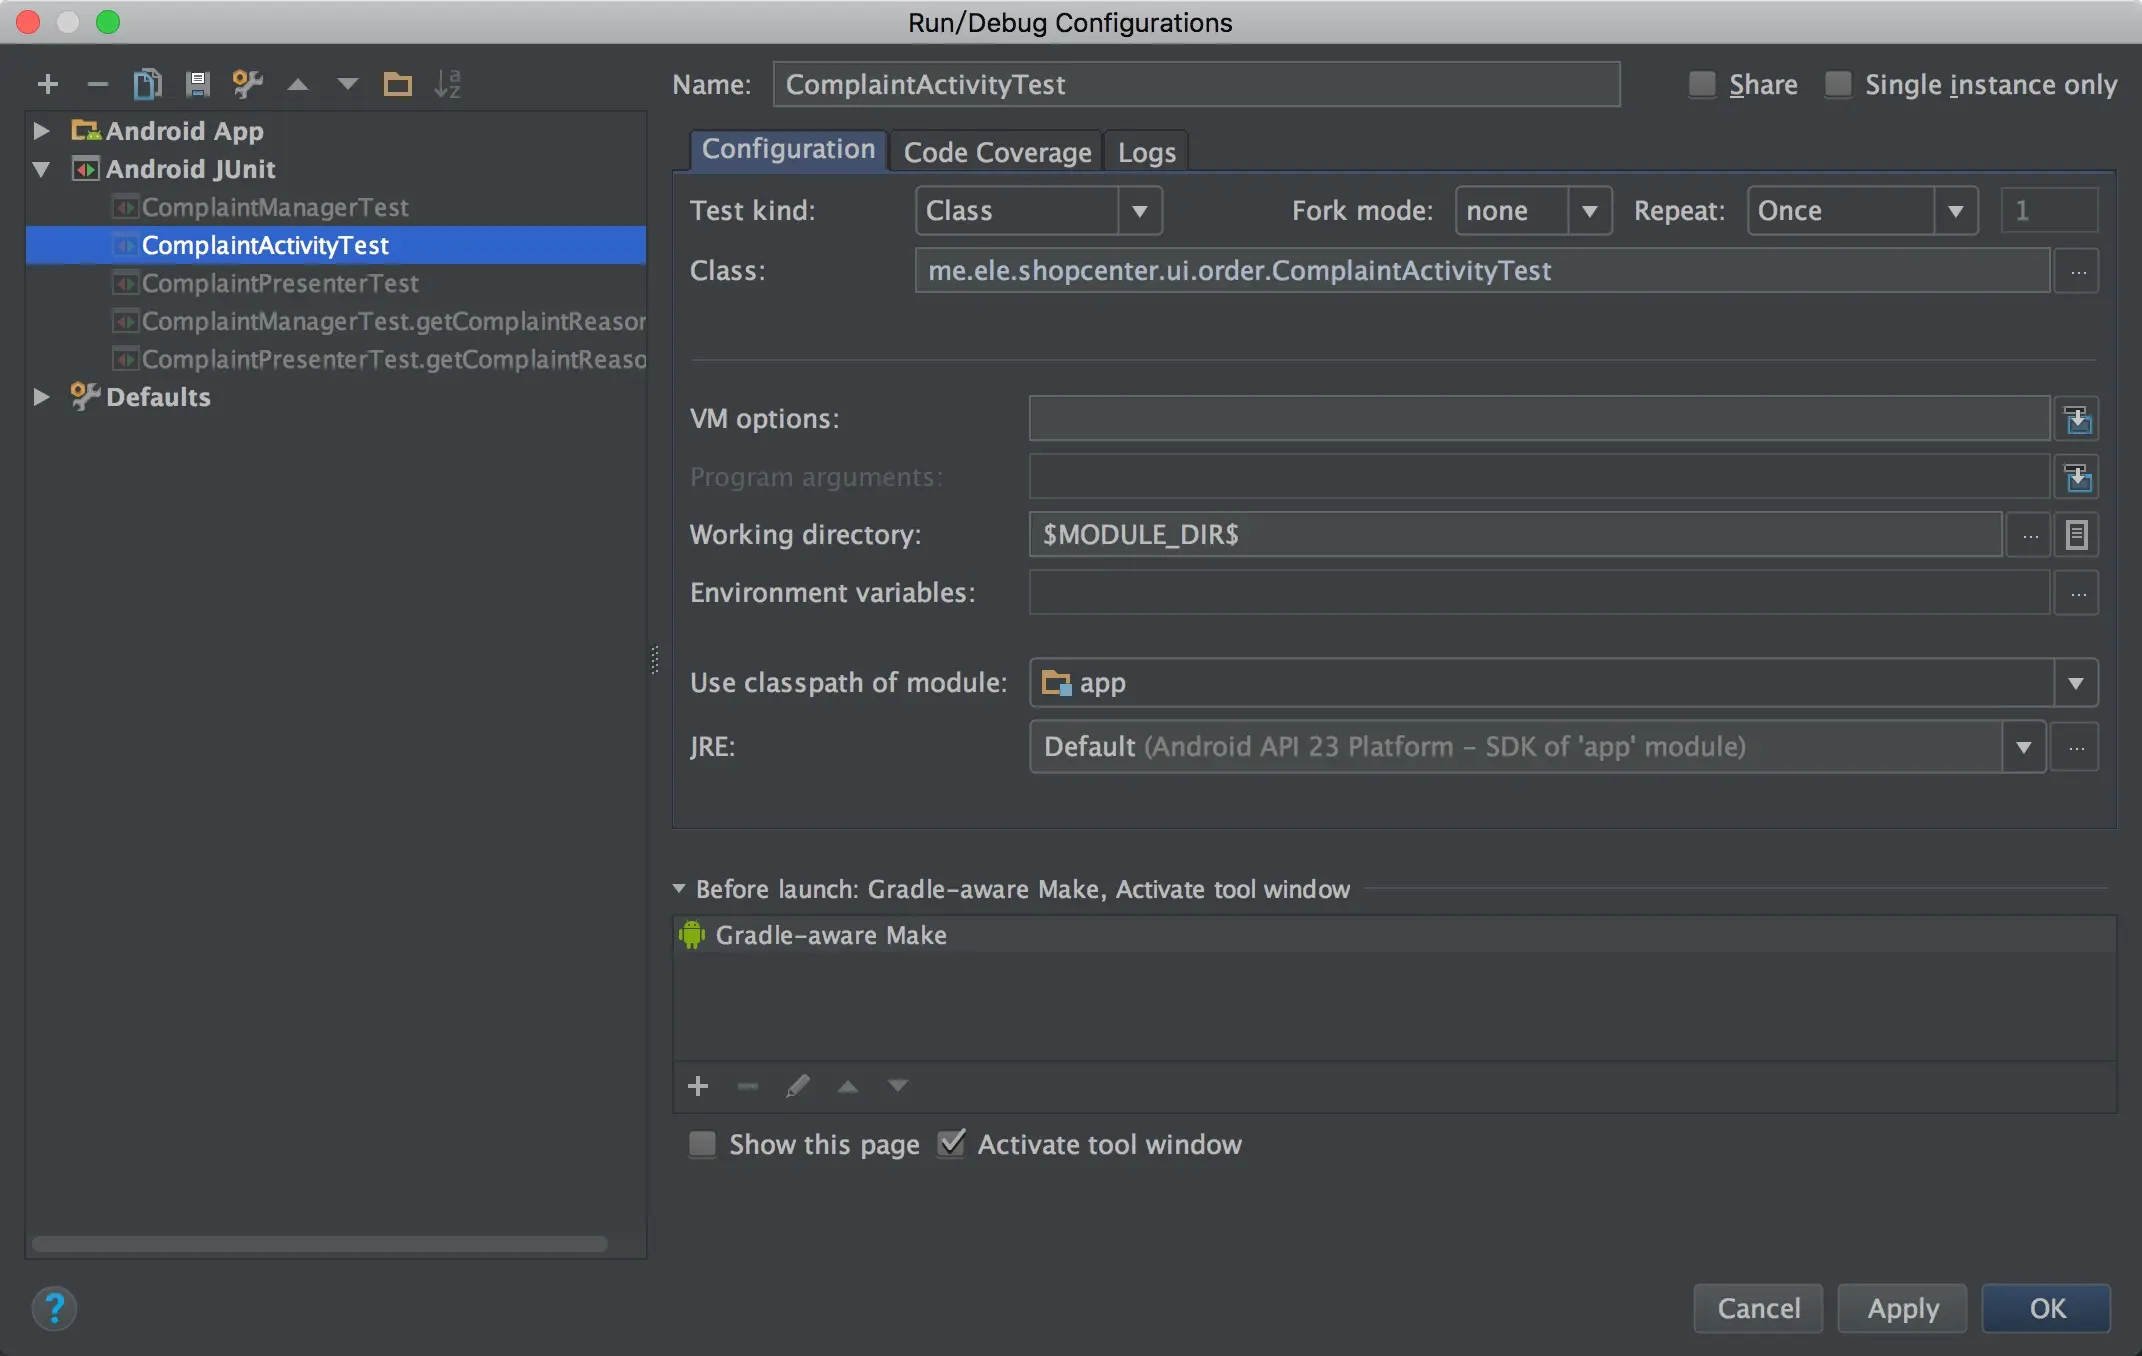The image size is (2142, 1356).
Task: Click the sort configurations alphabetically icon
Action: point(447,85)
